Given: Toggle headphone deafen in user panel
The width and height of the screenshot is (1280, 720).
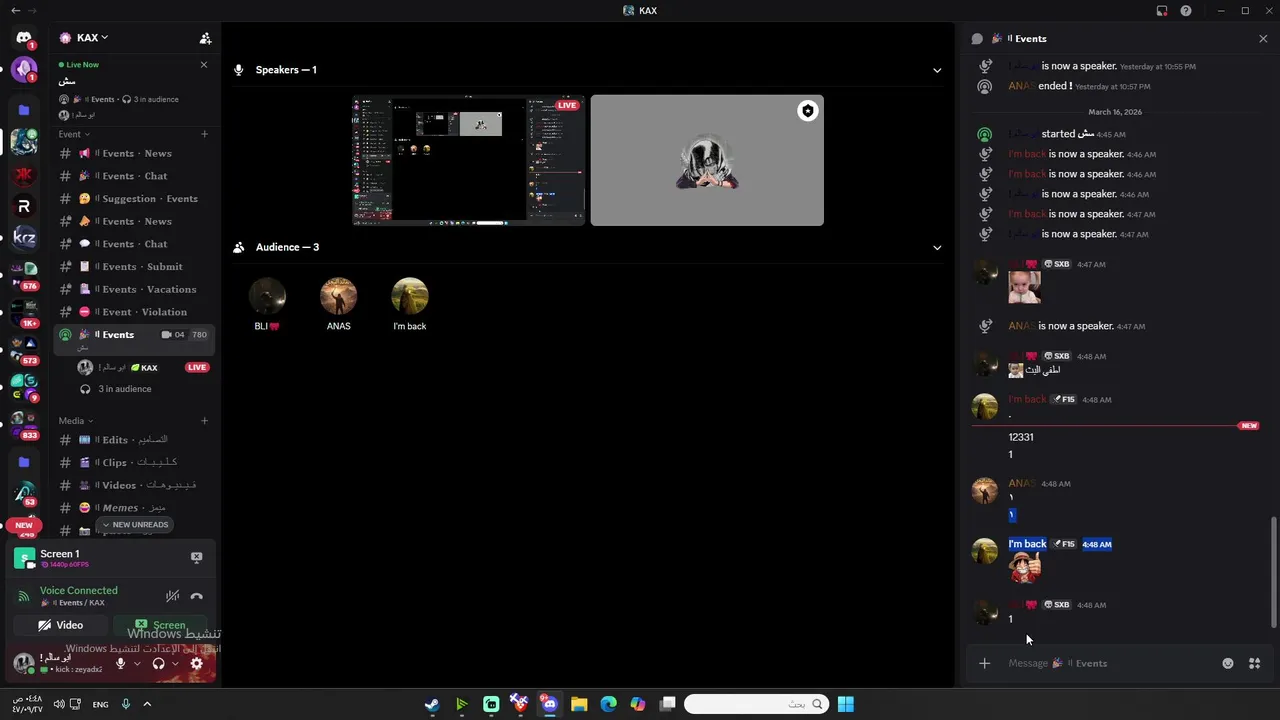Looking at the screenshot, I should point(158,663).
